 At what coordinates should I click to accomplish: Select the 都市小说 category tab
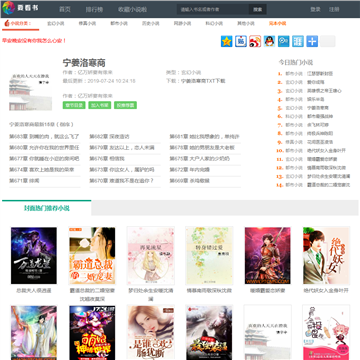click(119, 23)
